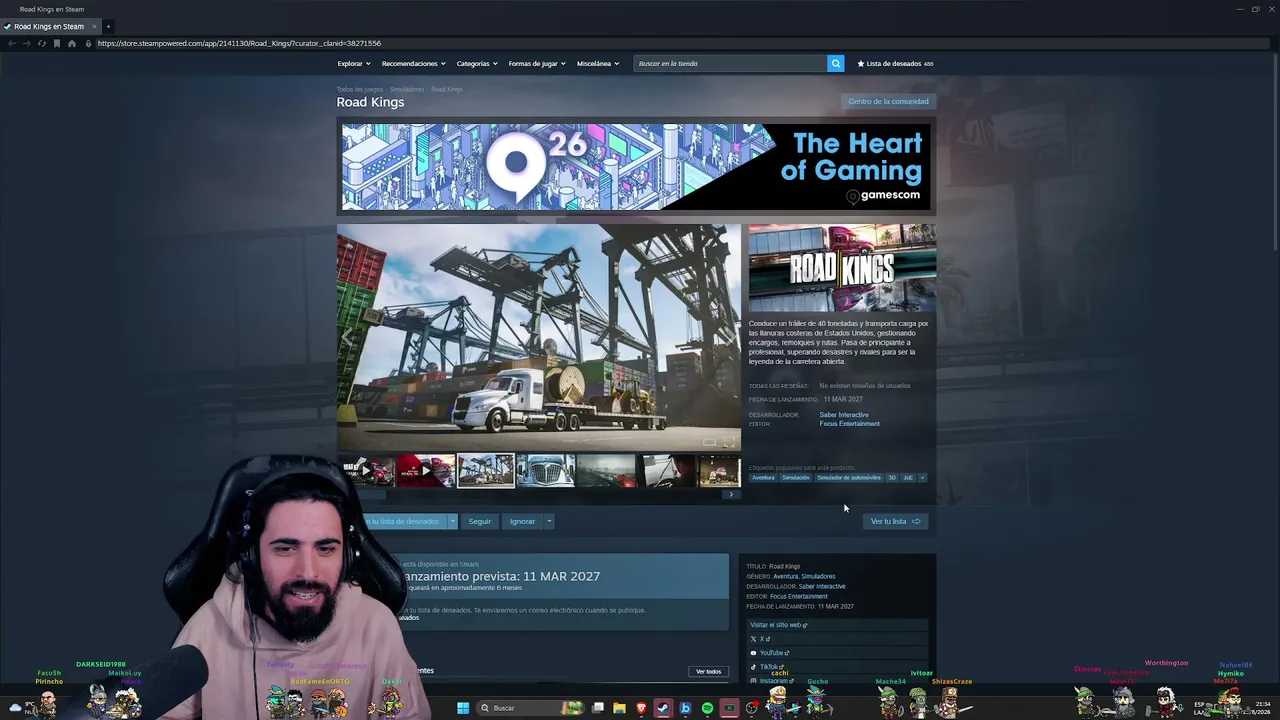Go forward with the browser forward arrow
1280x720 pixels.
(27, 43)
